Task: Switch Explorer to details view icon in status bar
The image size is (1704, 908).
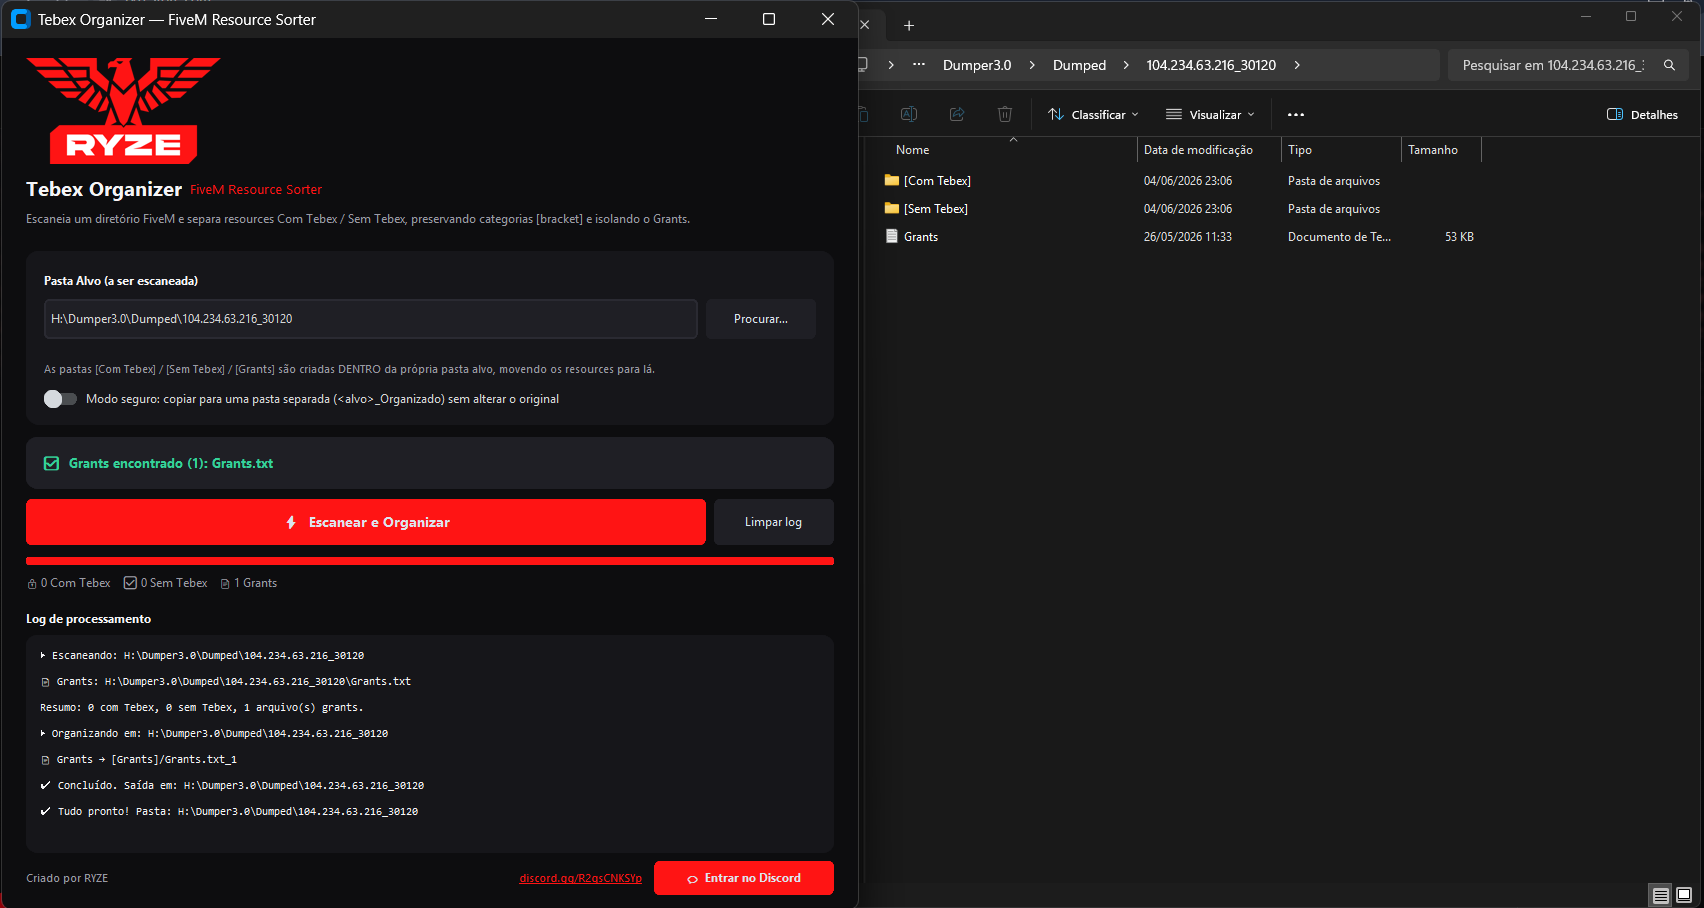Action: (1661, 895)
